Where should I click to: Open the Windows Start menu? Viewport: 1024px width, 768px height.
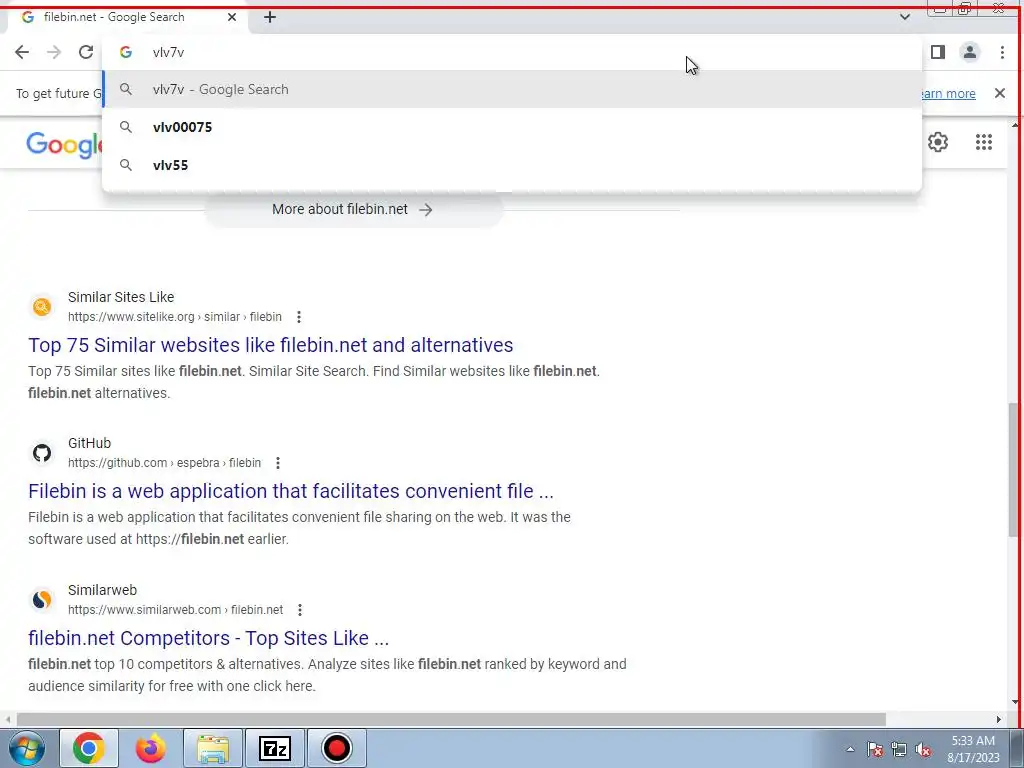(x=26, y=748)
